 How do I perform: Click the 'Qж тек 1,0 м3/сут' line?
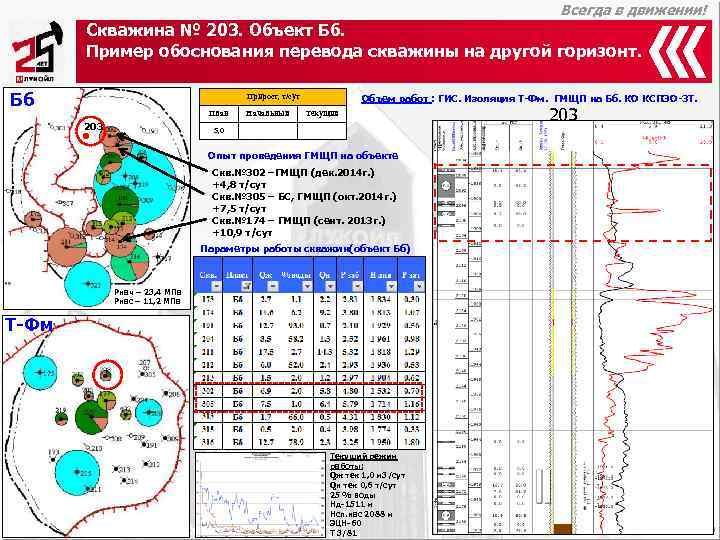click(x=367, y=476)
